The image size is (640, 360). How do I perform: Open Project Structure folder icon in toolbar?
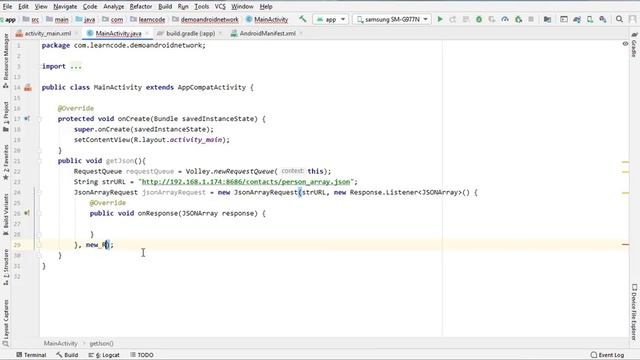pos(547,19)
